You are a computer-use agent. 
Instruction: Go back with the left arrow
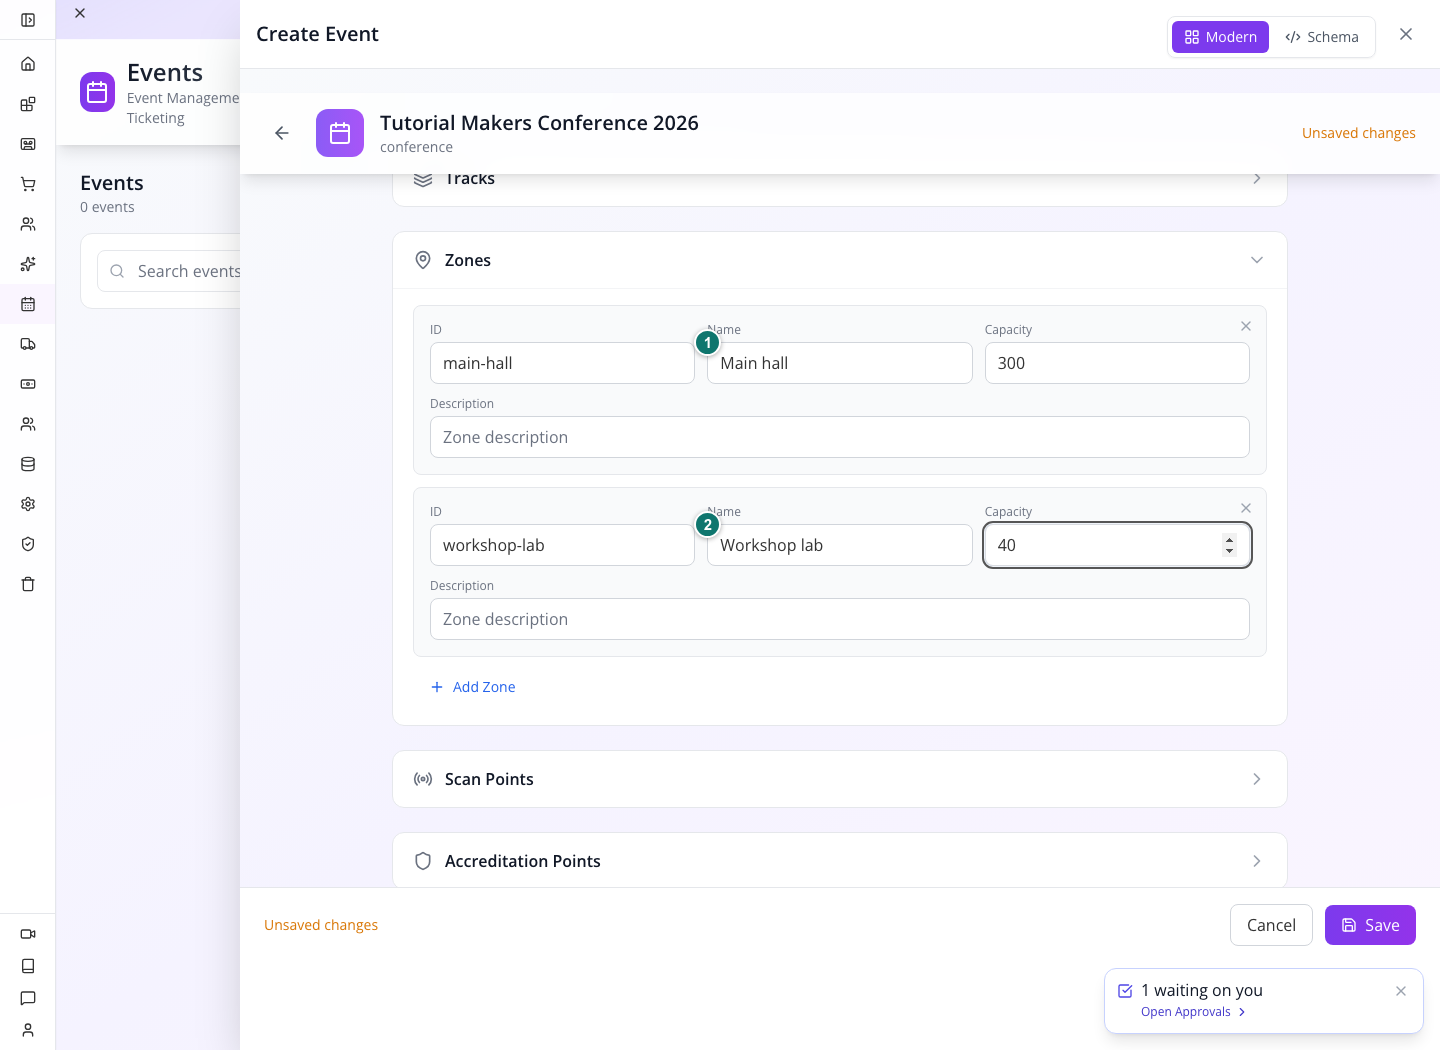282,133
